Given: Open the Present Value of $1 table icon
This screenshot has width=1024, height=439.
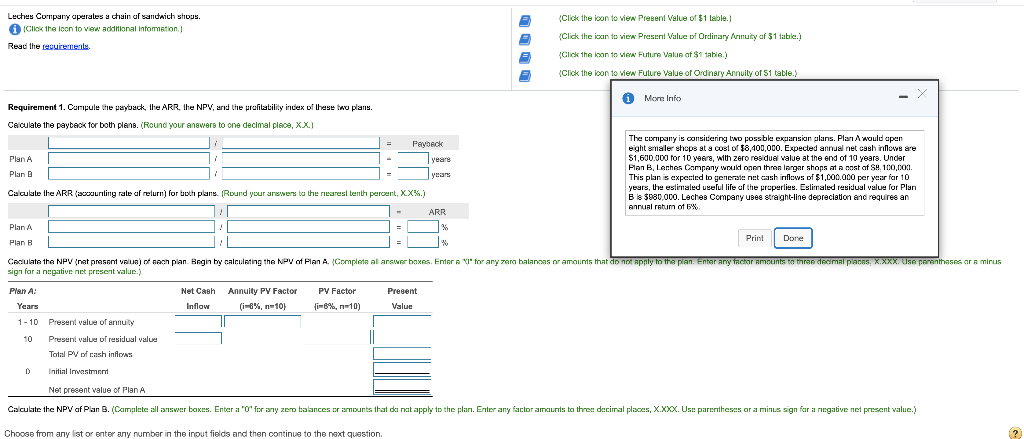Looking at the screenshot, I should pos(523,20).
